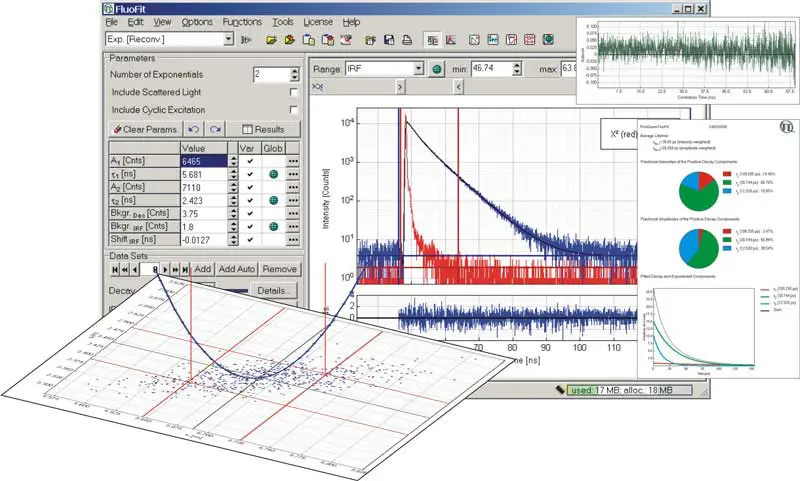Open the View menu
The width and height of the screenshot is (800, 481).
click(162, 22)
